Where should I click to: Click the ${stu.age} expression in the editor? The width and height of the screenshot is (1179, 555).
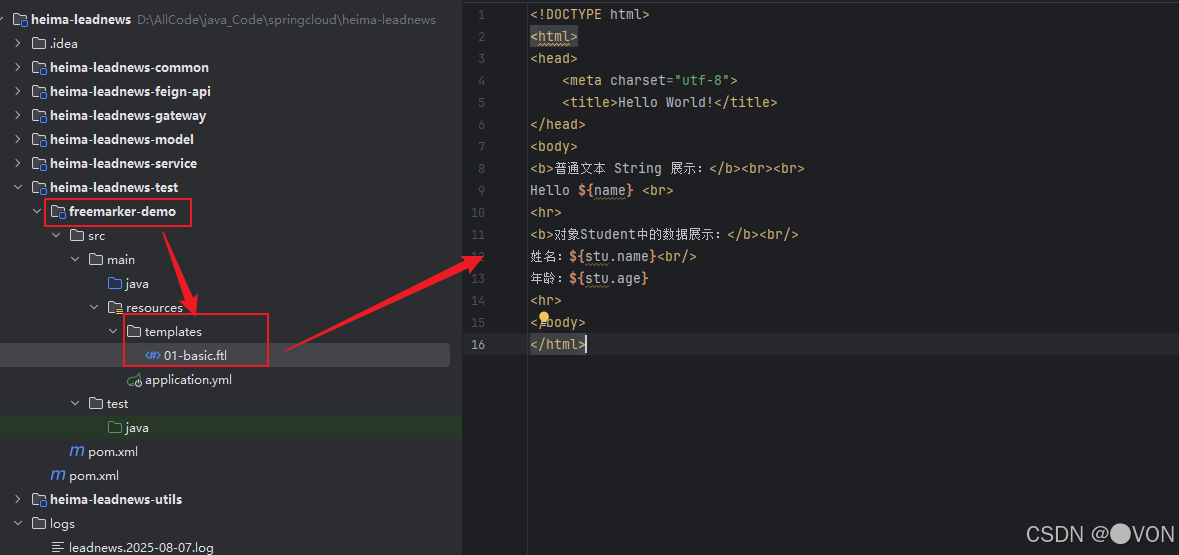pyautogui.click(x=609, y=278)
